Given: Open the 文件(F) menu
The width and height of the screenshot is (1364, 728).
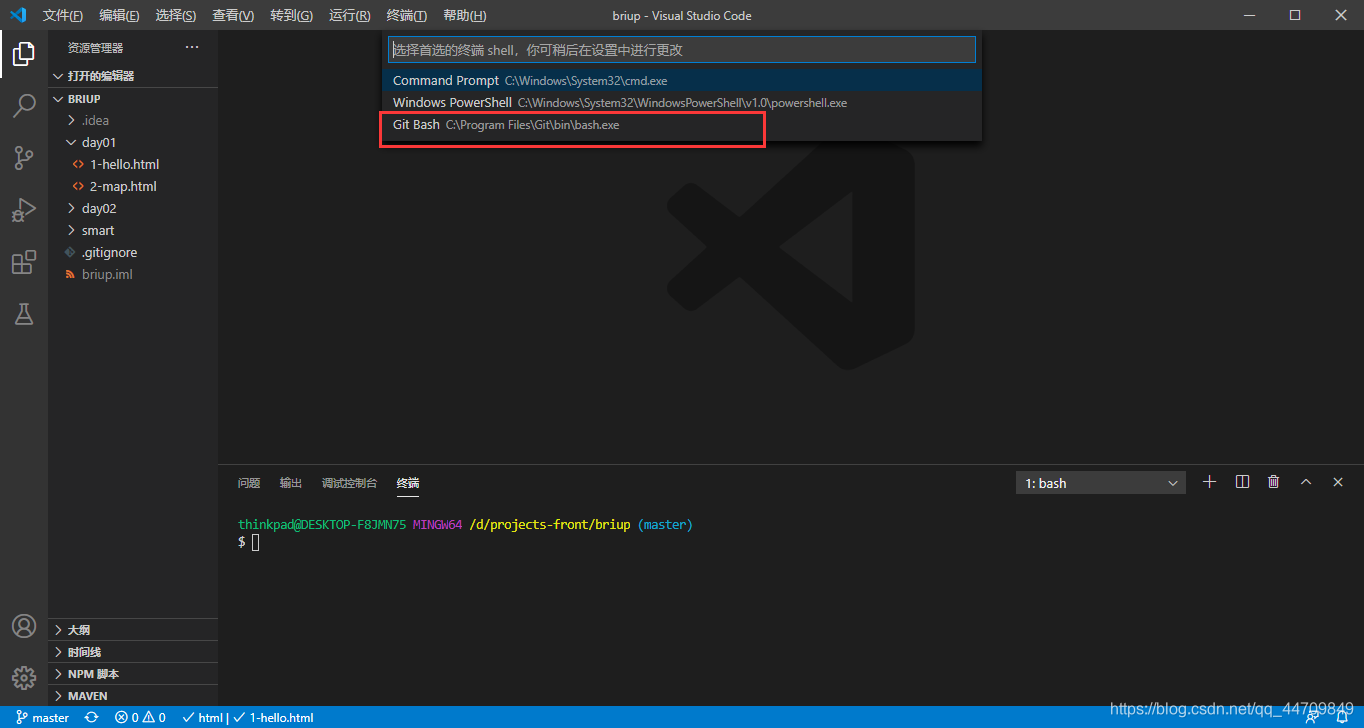Looking at the screenshot, I should (x=63, y=15).
